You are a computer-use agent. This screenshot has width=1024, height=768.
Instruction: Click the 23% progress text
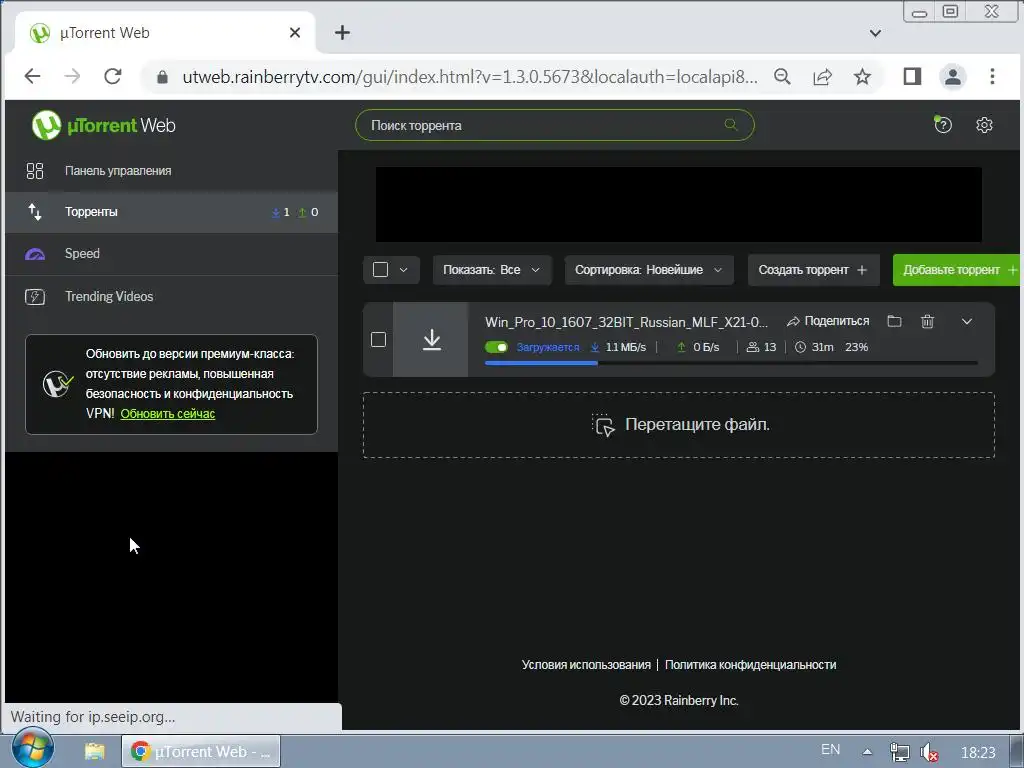point(857,347)
